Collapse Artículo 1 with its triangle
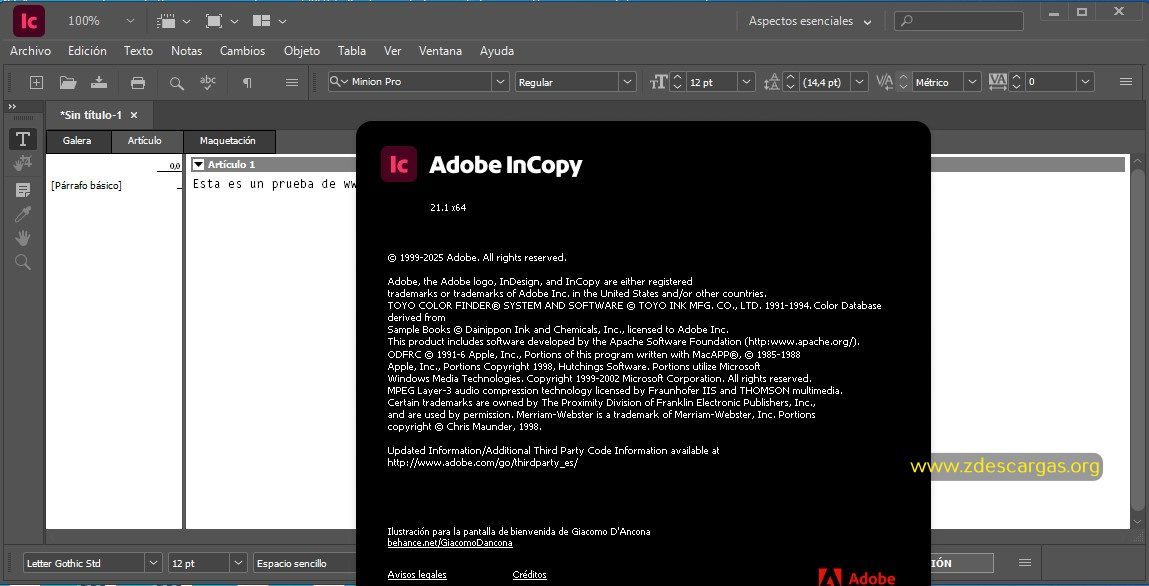 tap(198, 164)
